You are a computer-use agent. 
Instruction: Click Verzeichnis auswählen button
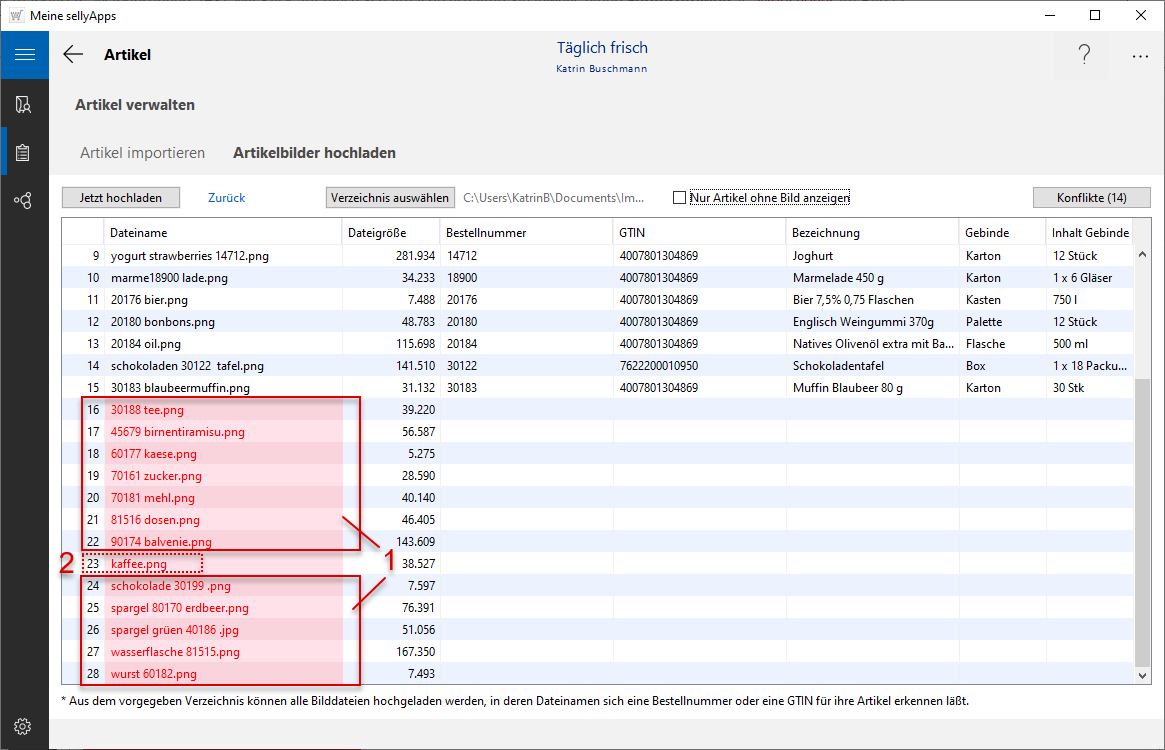pyautogui.click(x=390, y=198)
